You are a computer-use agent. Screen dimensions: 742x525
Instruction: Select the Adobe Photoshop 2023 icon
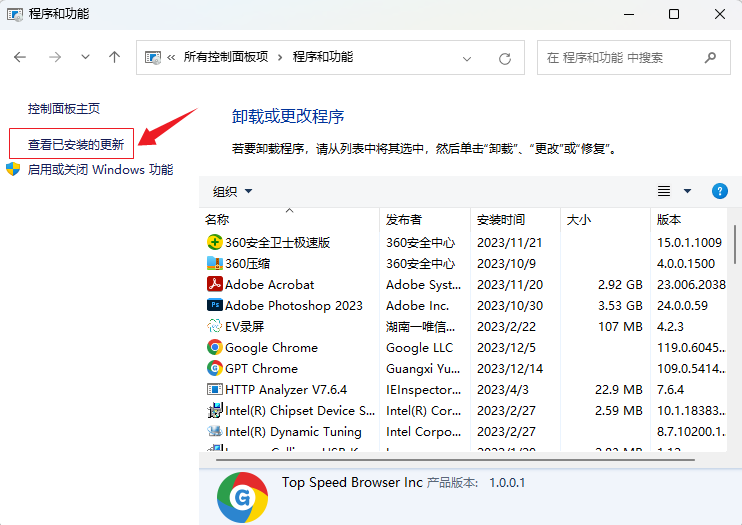coord(214,305)
